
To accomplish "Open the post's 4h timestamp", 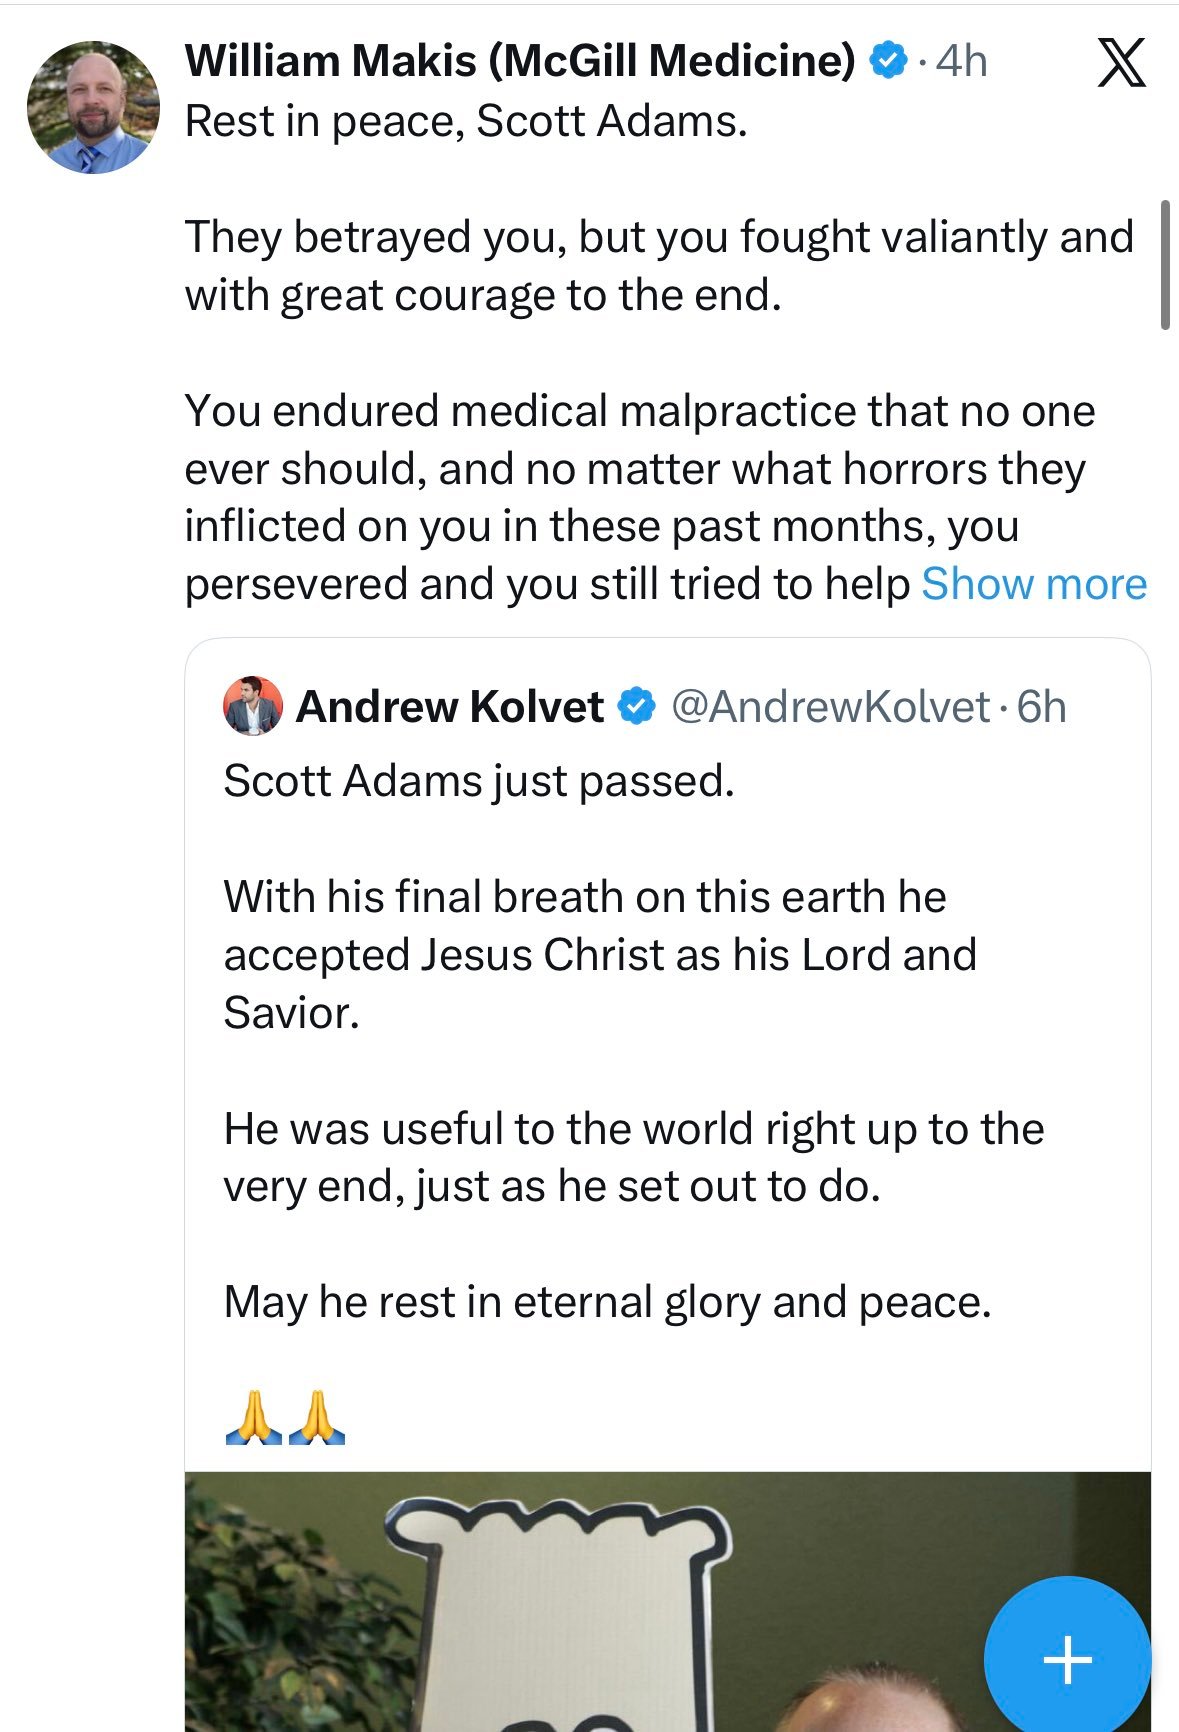I will click(x=962, y=61).
